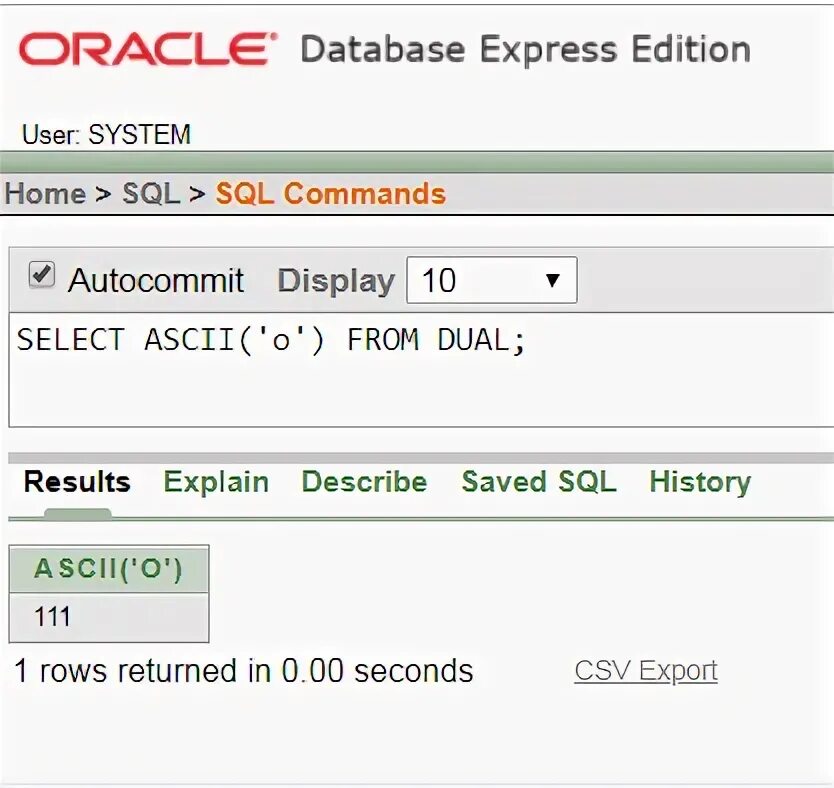834x788 pixels.
Task: Click the Database Express Edition title
Action: [x=525, y=49]
